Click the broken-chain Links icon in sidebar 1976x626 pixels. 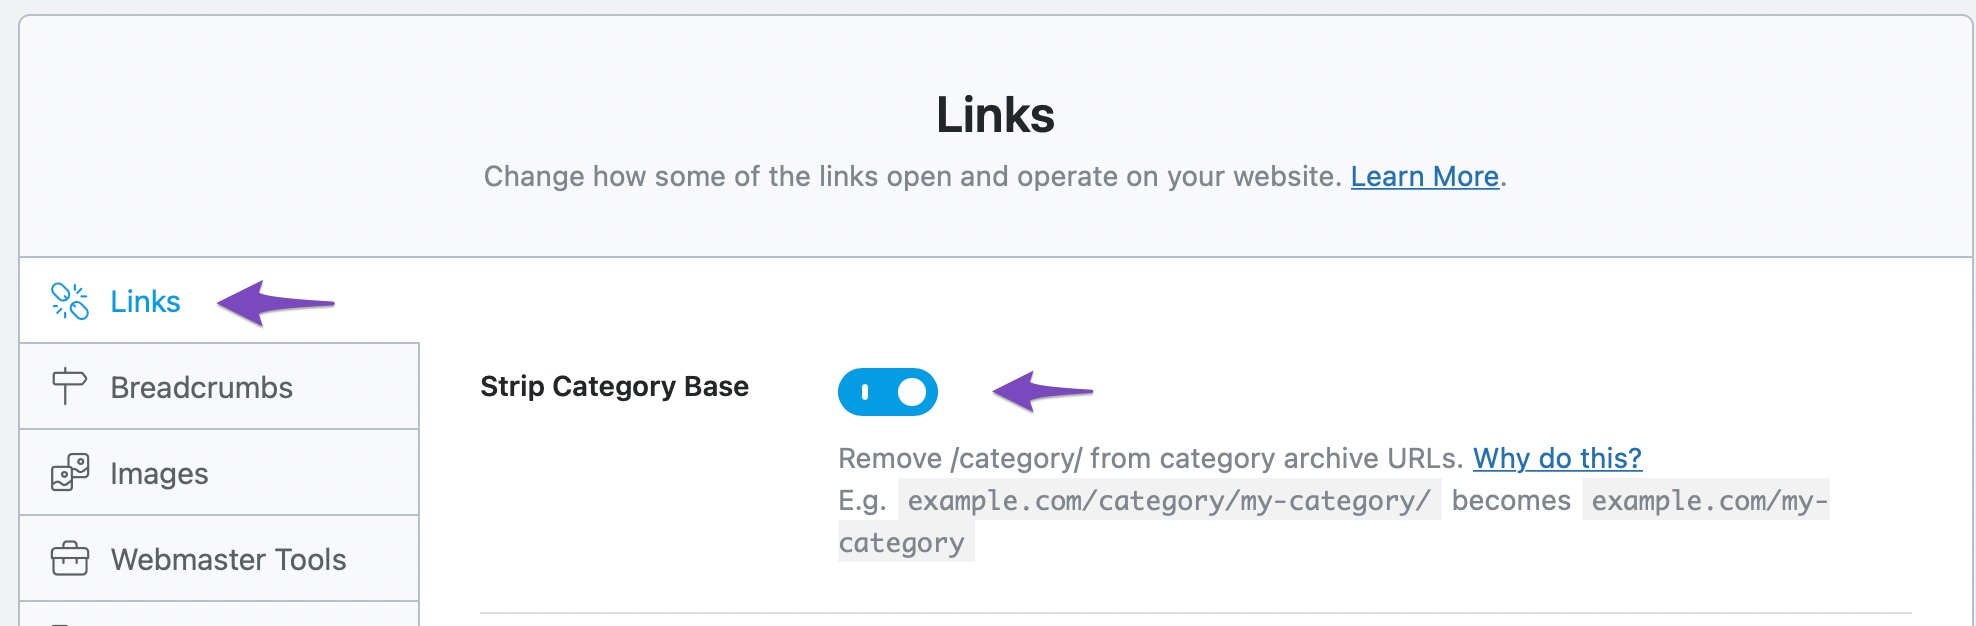click(x=70, y=301)
